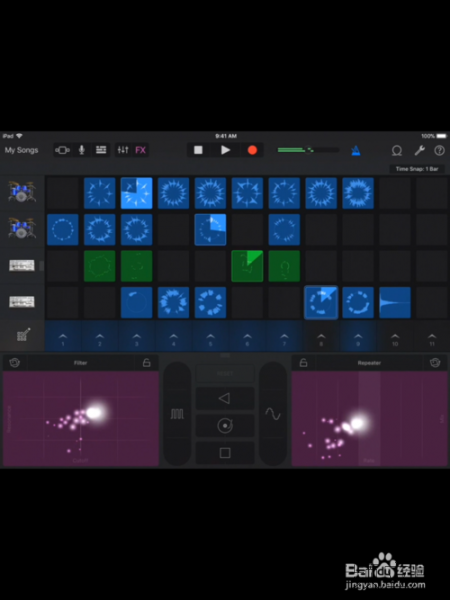Open the Time Snap: 1 Bar menu
The width and height of the screenshot is (450, 600).
tap(417, 169)
